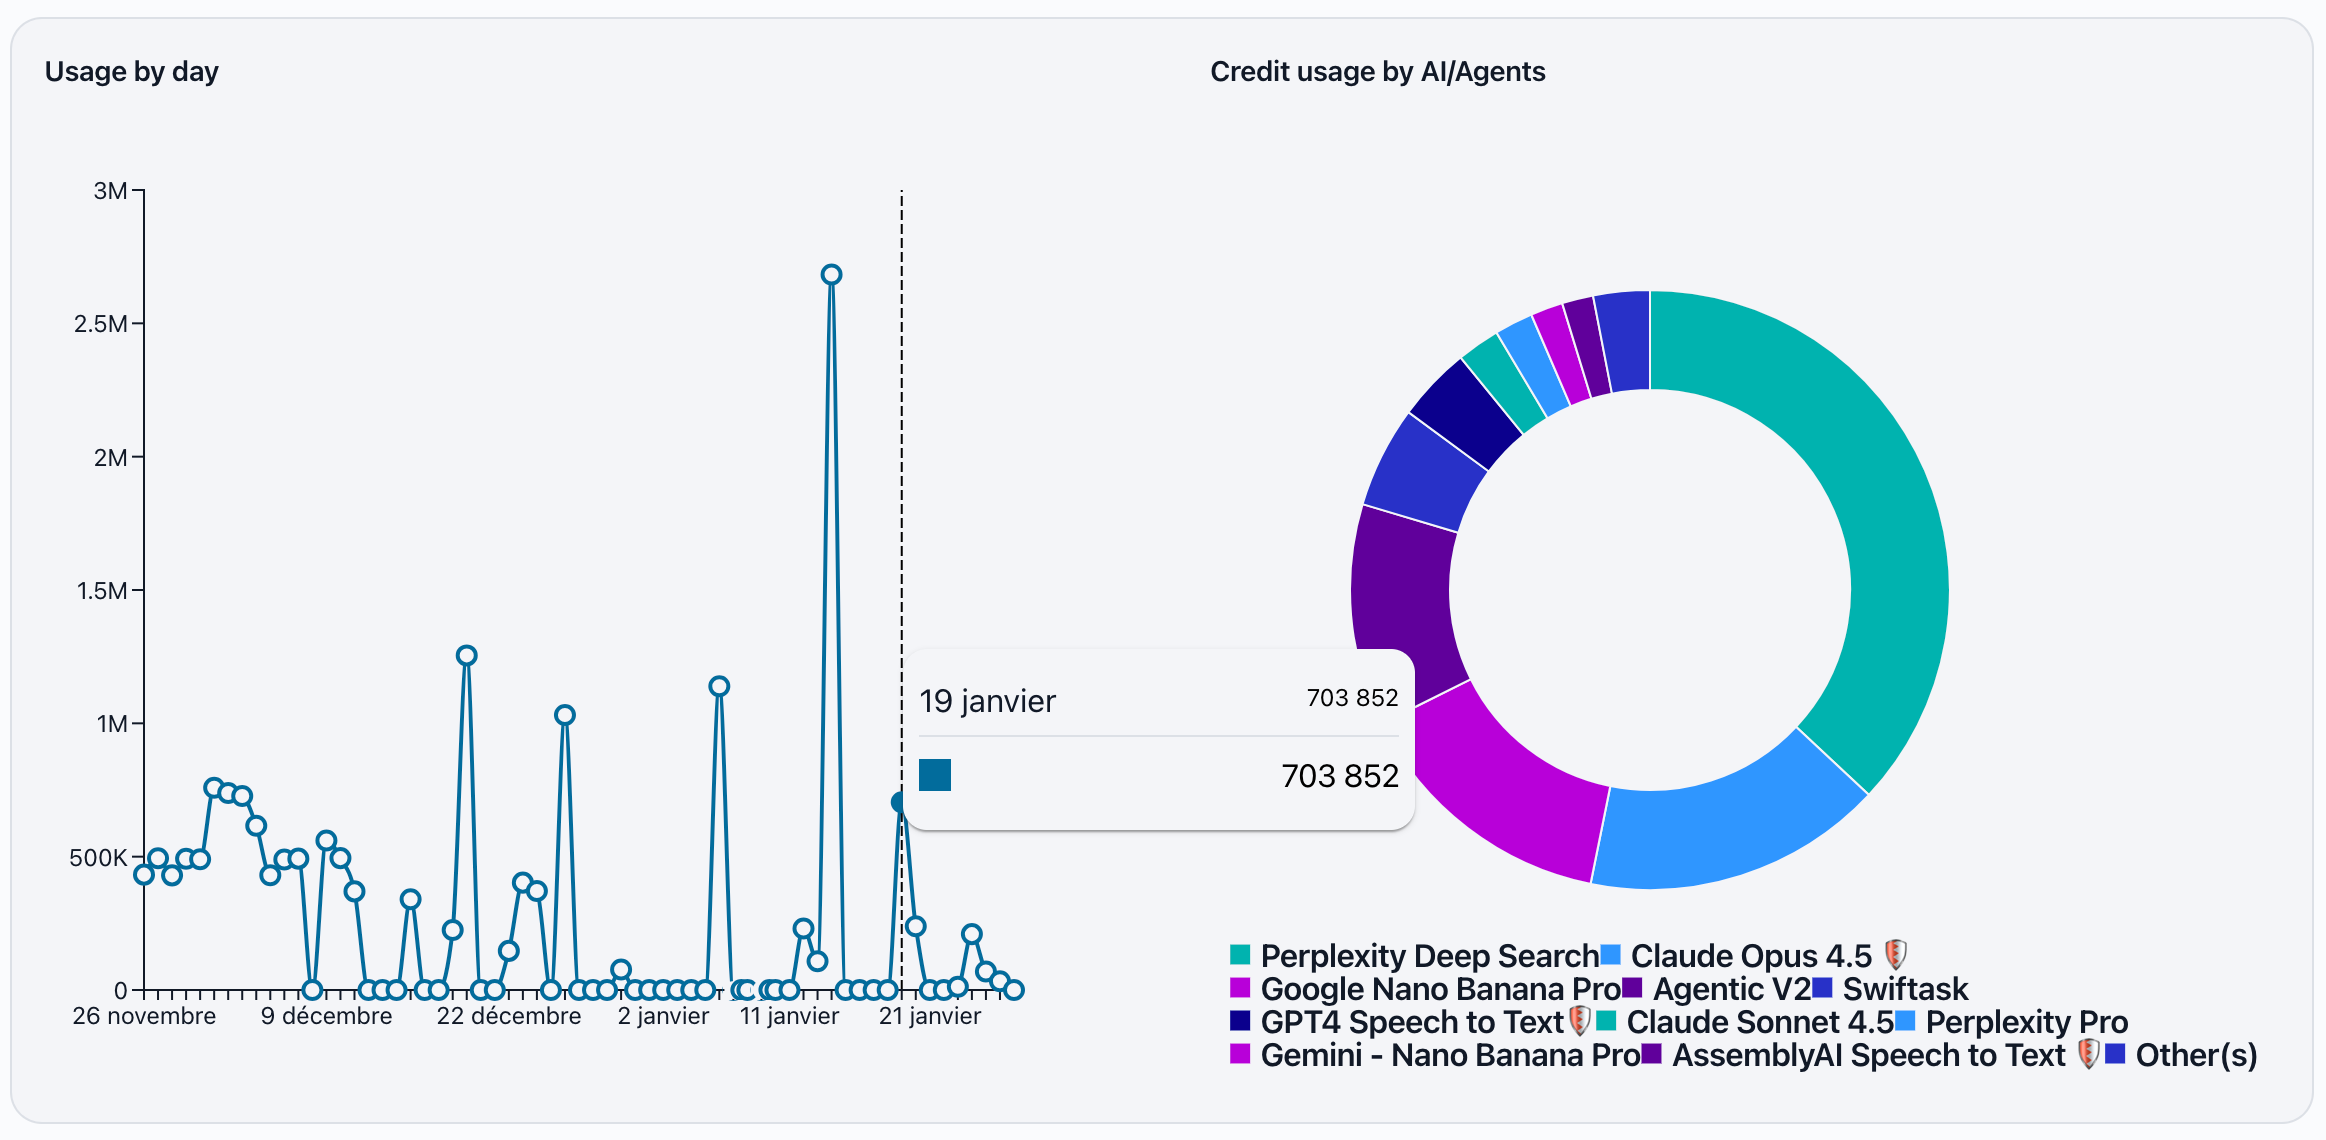
Task: Click the "2.5M" y-axis label
Action: (x=101, y=324)
